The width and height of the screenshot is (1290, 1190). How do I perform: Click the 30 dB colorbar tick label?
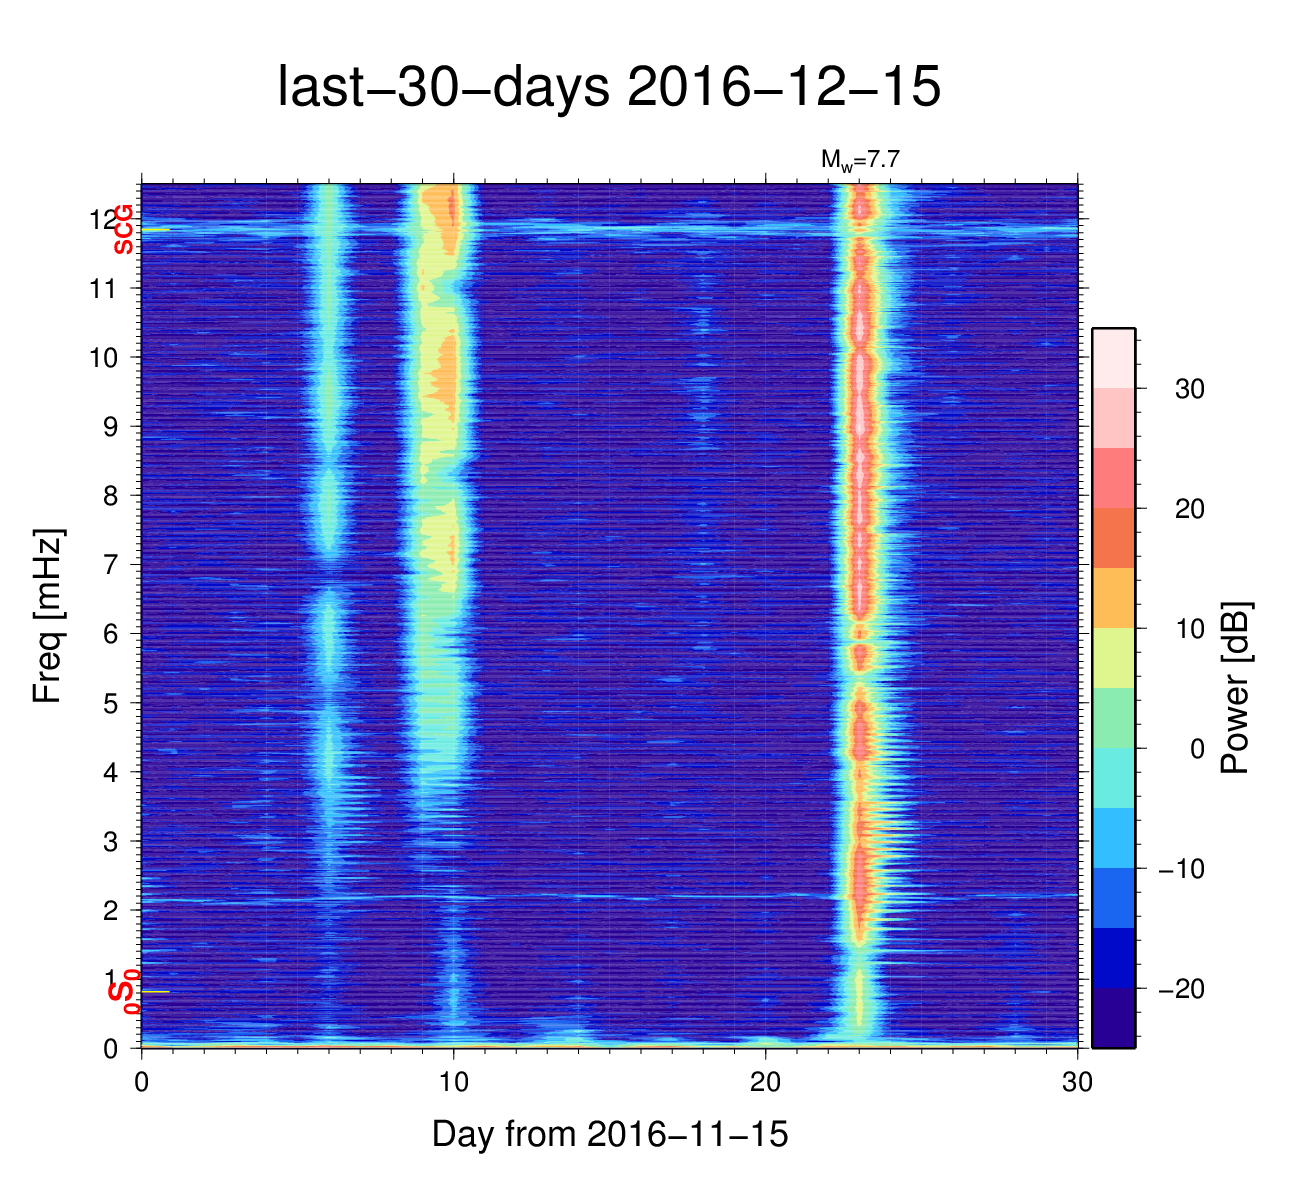[1189, 390]
